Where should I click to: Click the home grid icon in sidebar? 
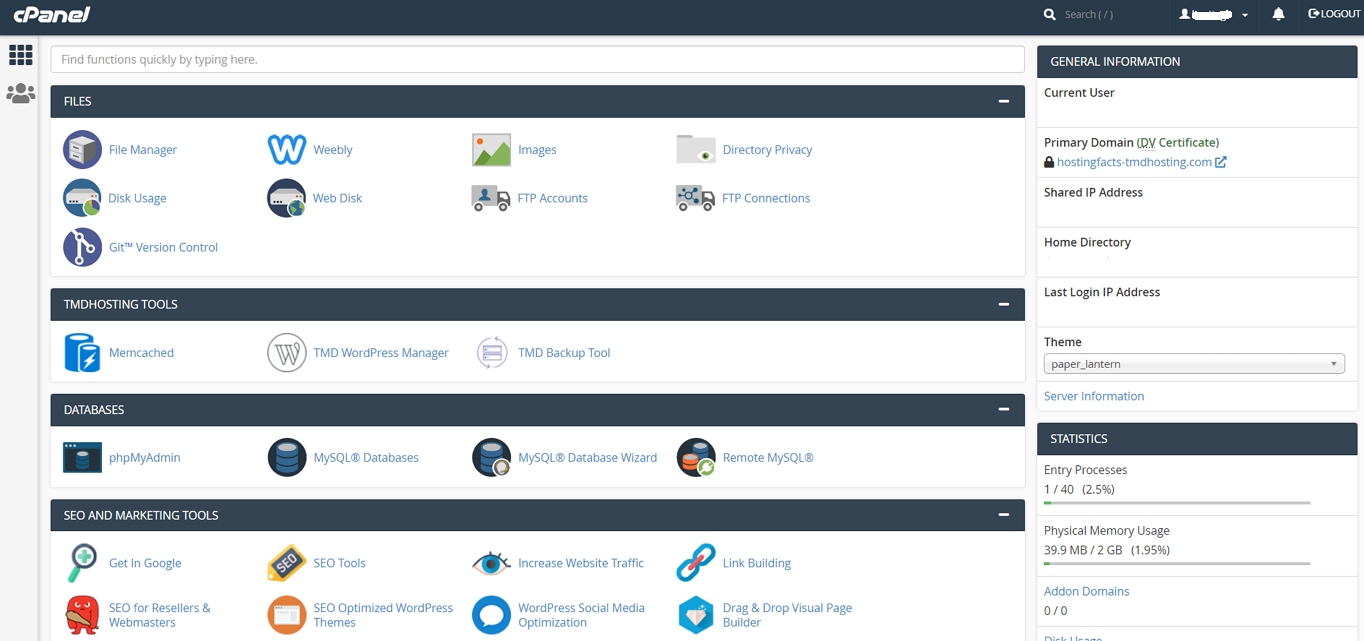coord(20,54)
